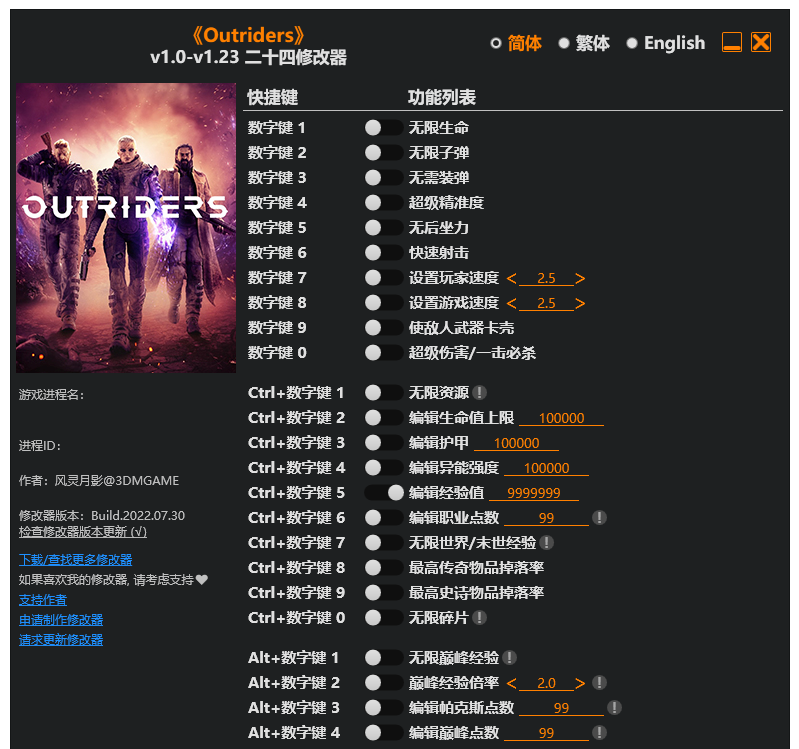Click the info icon beside 编辑巅峰点数
Viewport: 799px width, 749px height.
599,733
